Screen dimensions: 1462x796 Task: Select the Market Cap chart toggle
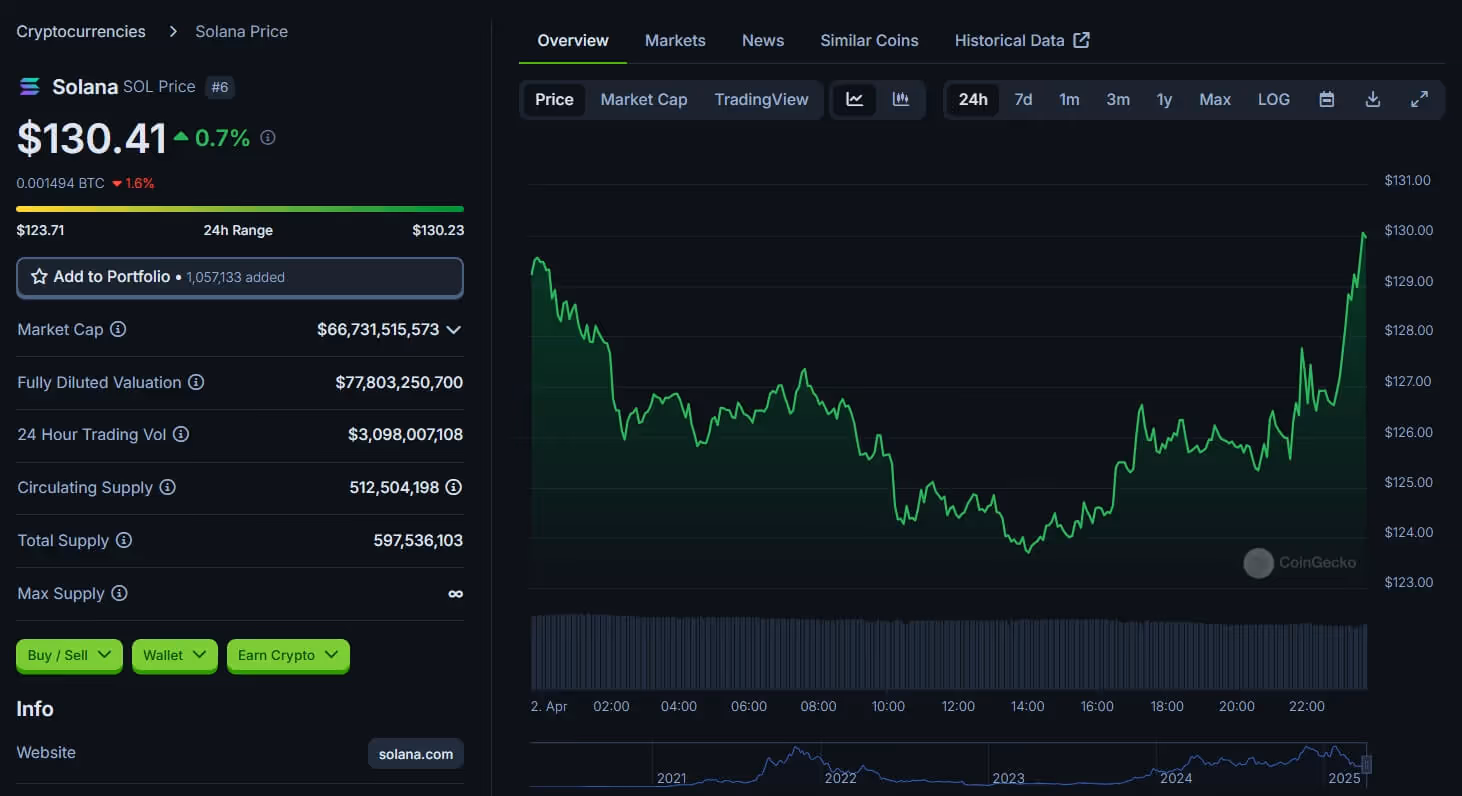[x=644, y=99]
